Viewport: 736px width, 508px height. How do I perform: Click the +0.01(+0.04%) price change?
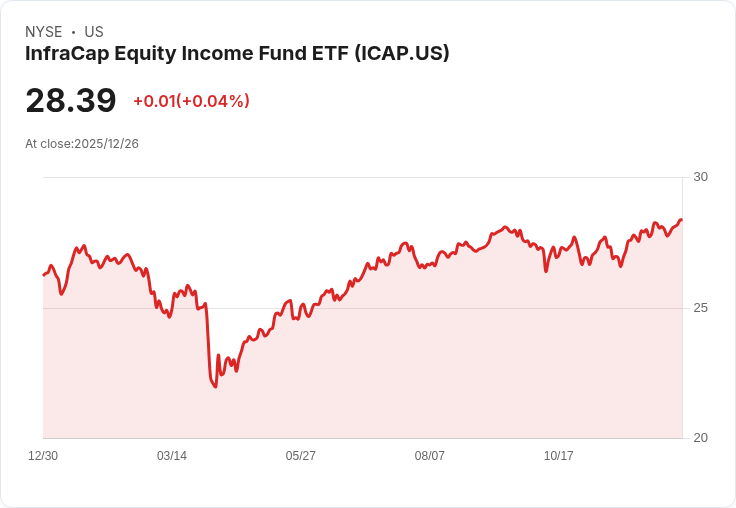pos(192,101)
